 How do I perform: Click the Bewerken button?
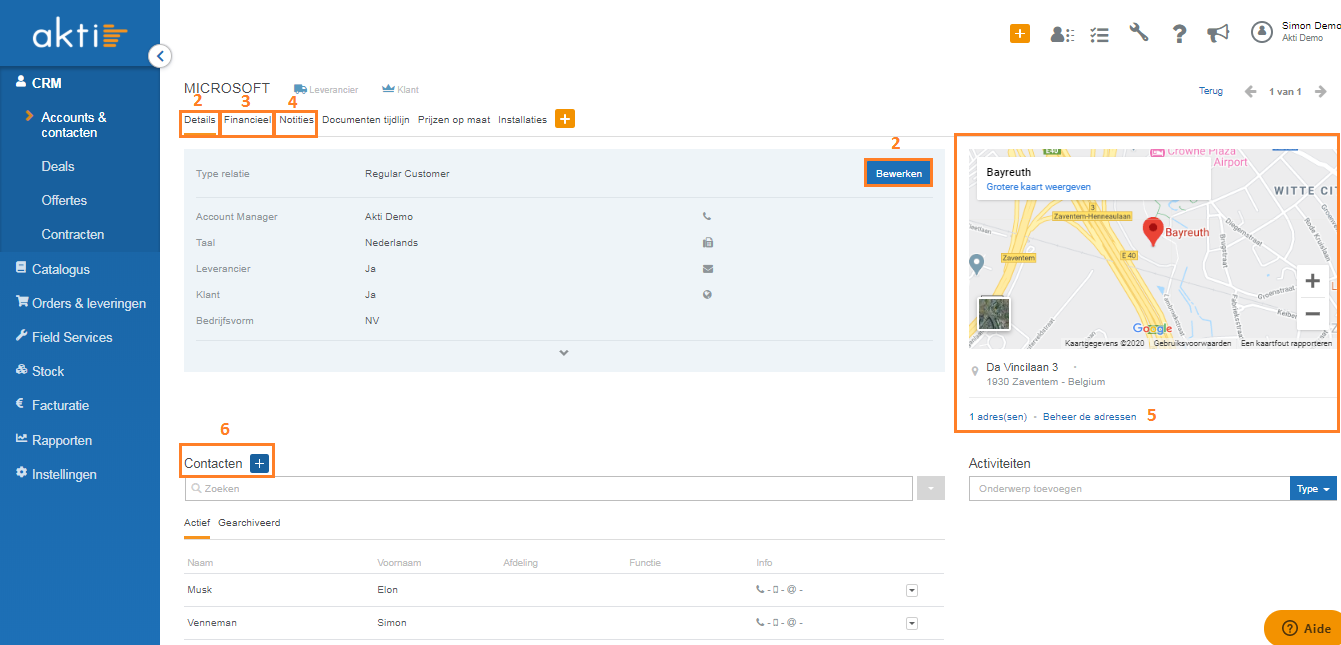click(899, 173)
